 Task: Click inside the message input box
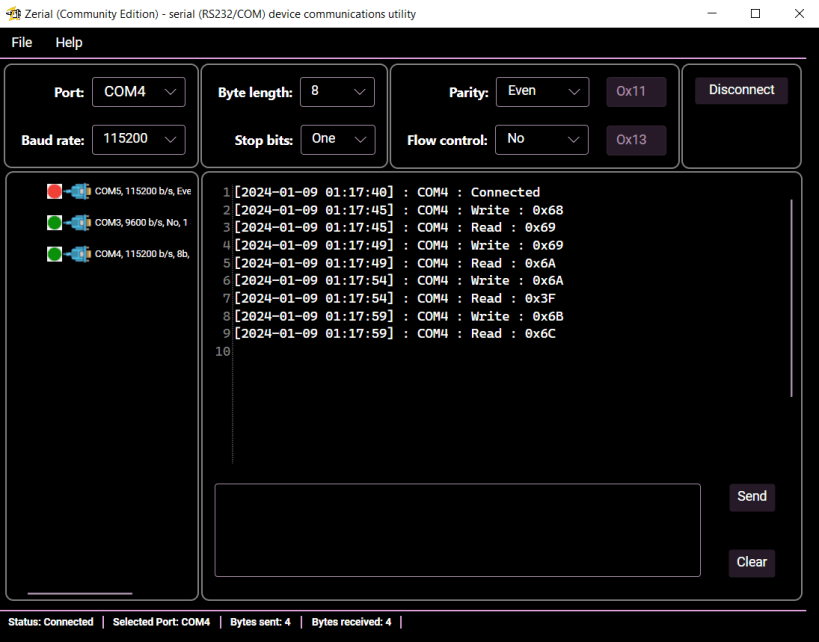click(458, 530)
